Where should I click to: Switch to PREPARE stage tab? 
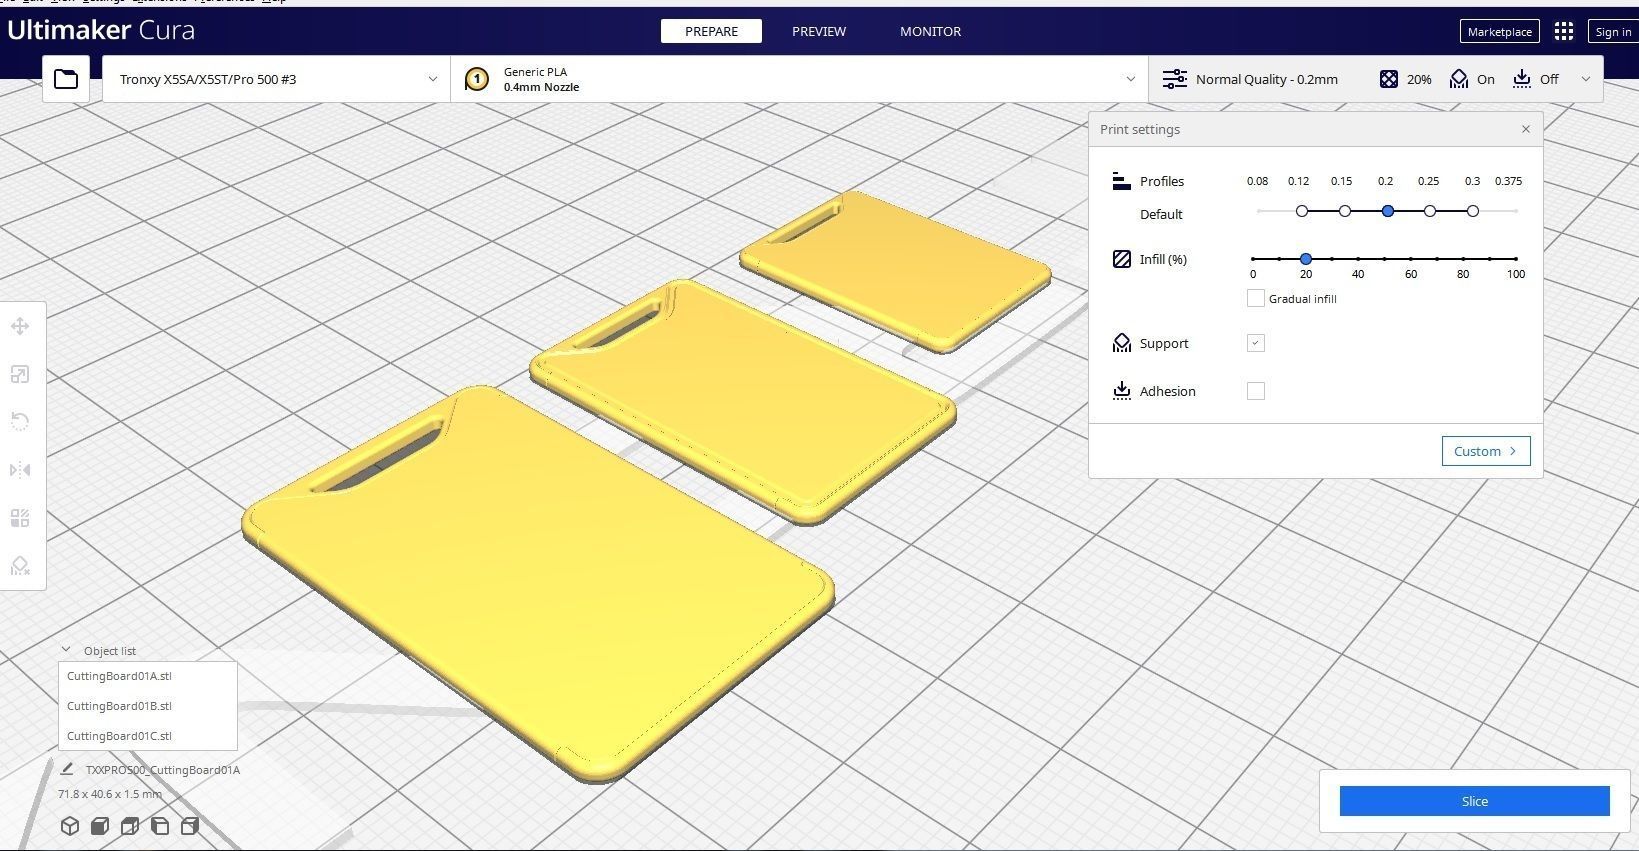[x=711, y=31]
